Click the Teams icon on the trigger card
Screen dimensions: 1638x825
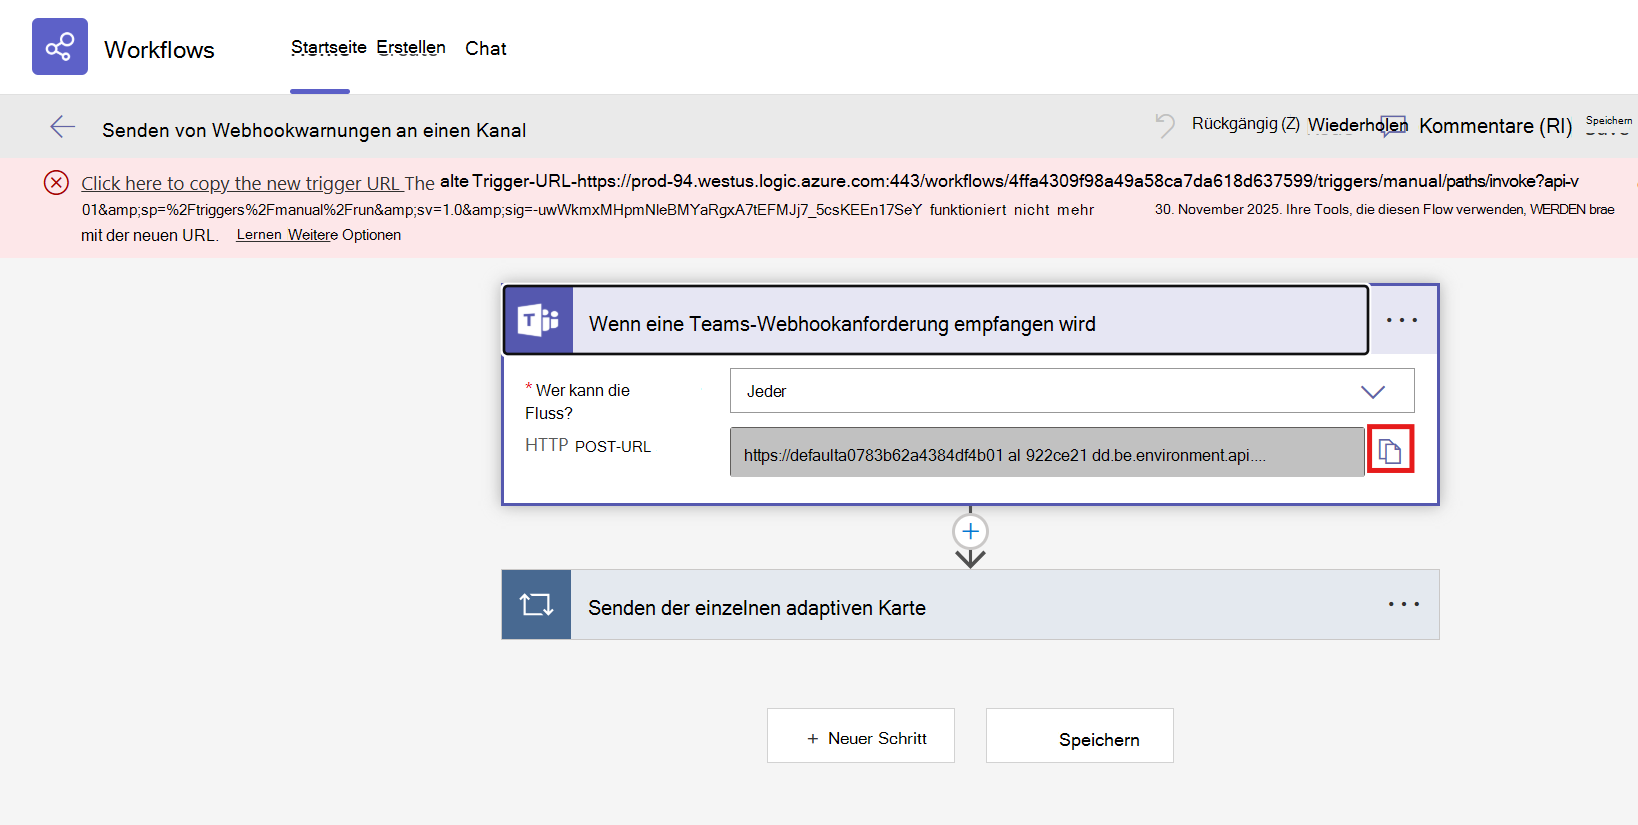pyautogui.click(x=539, y=320)
